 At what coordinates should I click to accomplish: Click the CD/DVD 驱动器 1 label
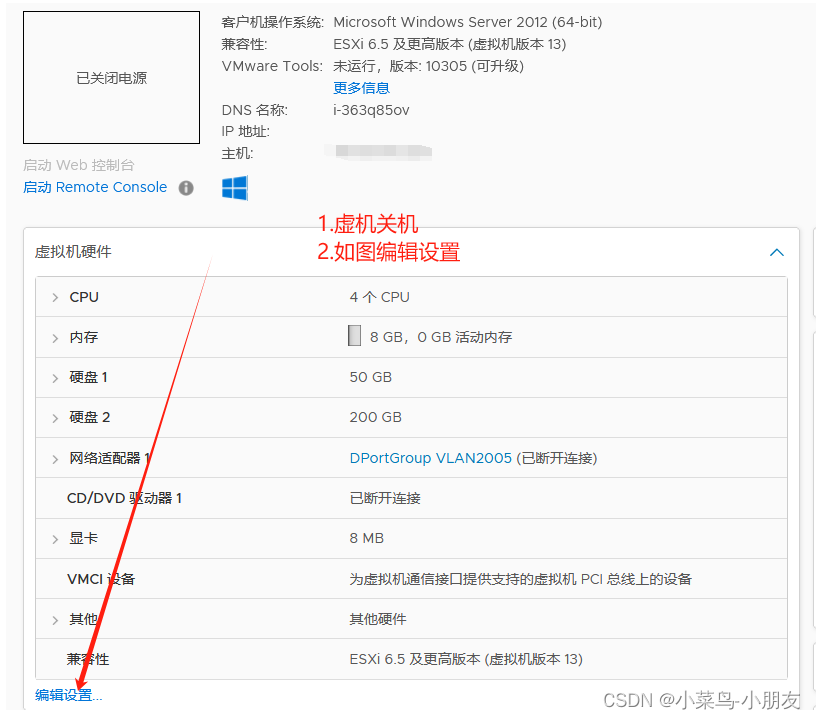(124, 498)
